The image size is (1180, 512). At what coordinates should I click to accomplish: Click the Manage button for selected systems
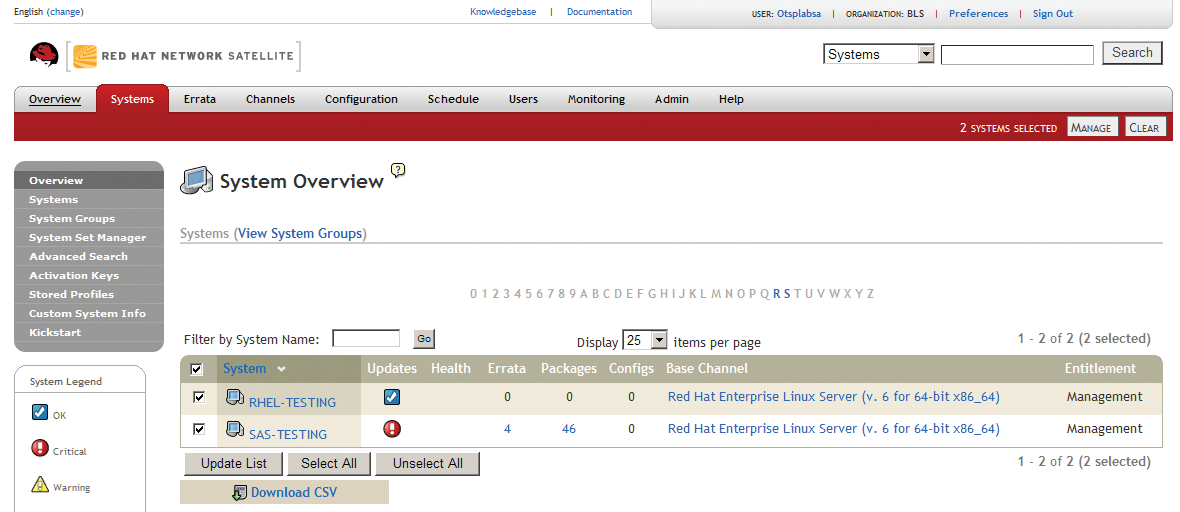(1091, 127)
